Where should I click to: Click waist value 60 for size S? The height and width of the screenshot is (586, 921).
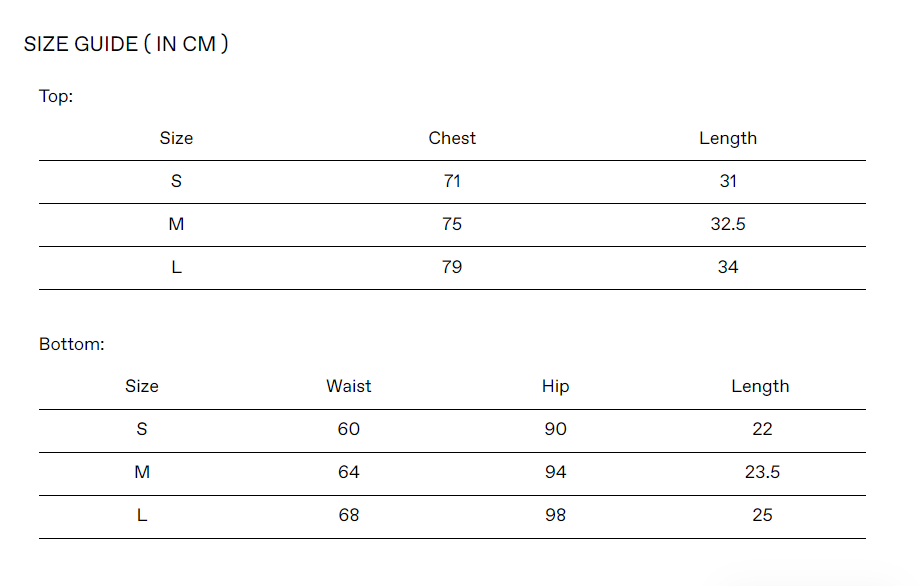click(x=349, y=429)
